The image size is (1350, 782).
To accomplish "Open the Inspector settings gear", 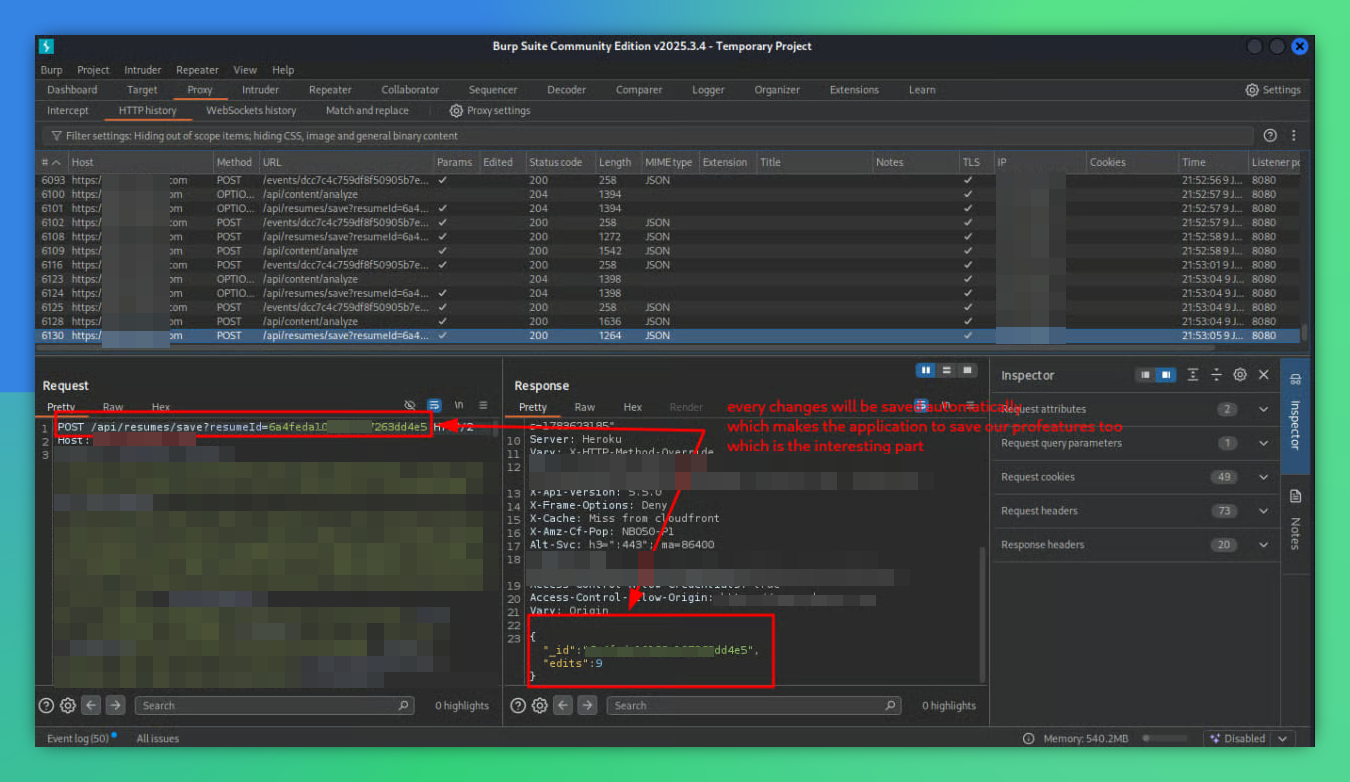I will (x=1240, y=375).
